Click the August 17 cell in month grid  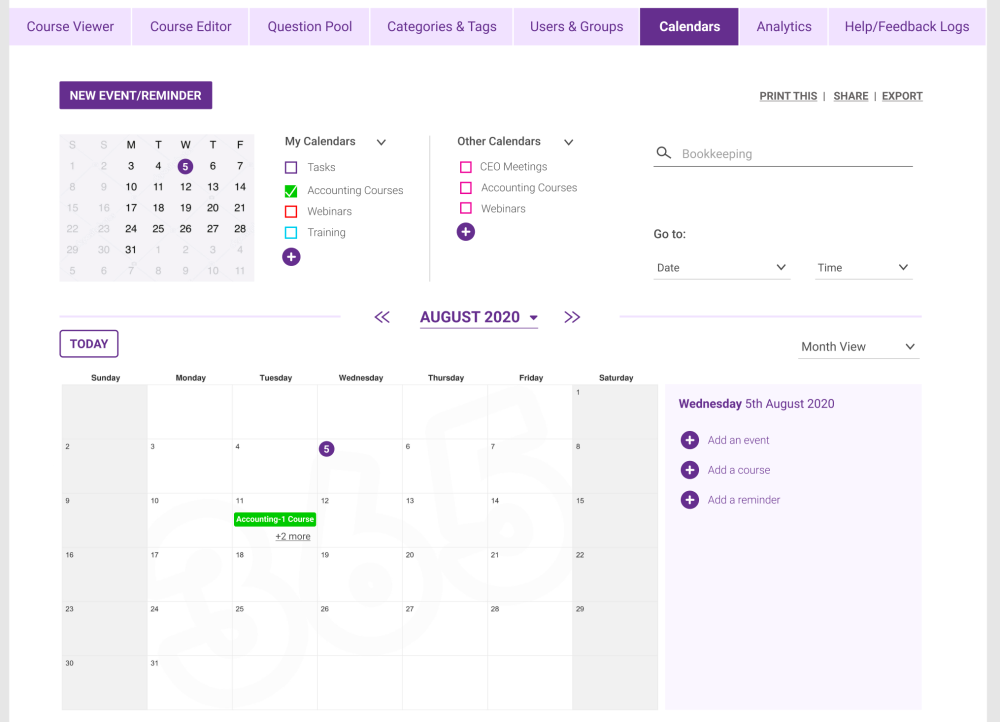(x=190, y=575)
